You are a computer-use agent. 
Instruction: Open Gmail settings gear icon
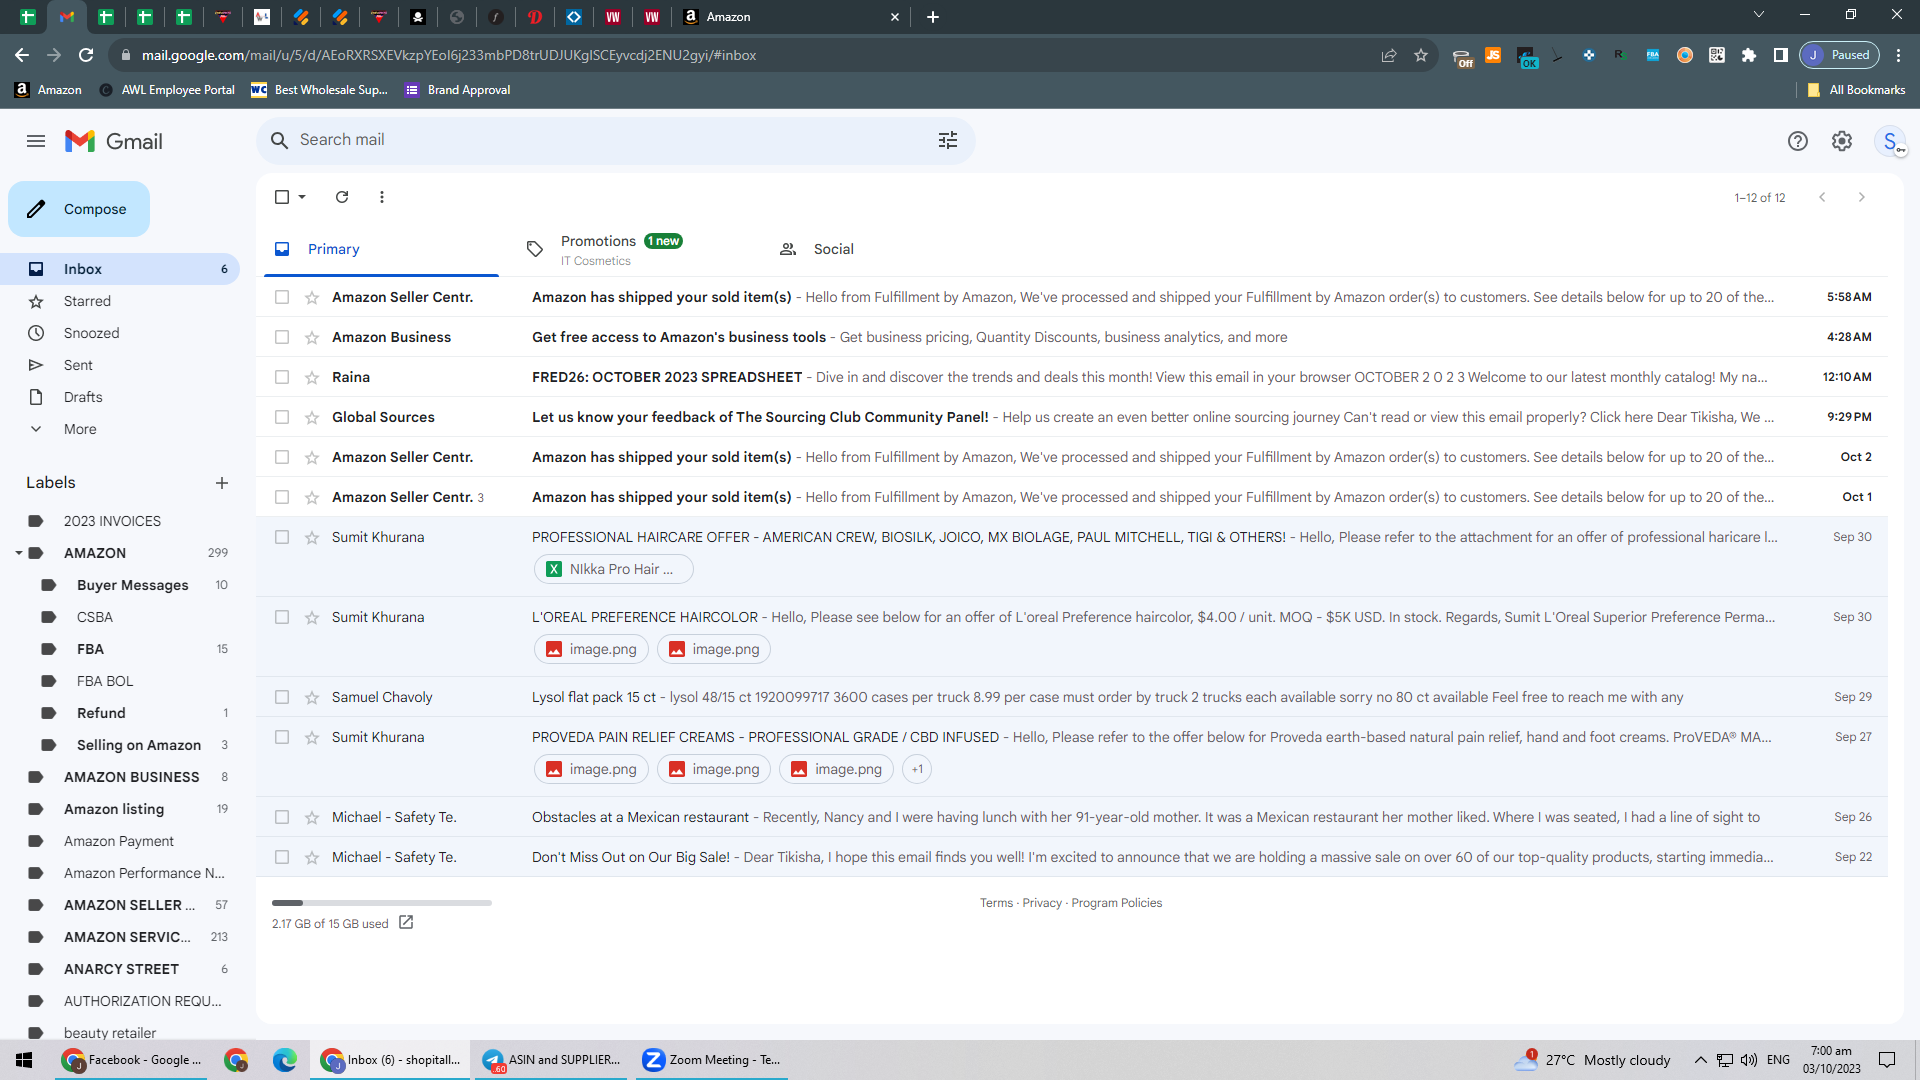1842,141
